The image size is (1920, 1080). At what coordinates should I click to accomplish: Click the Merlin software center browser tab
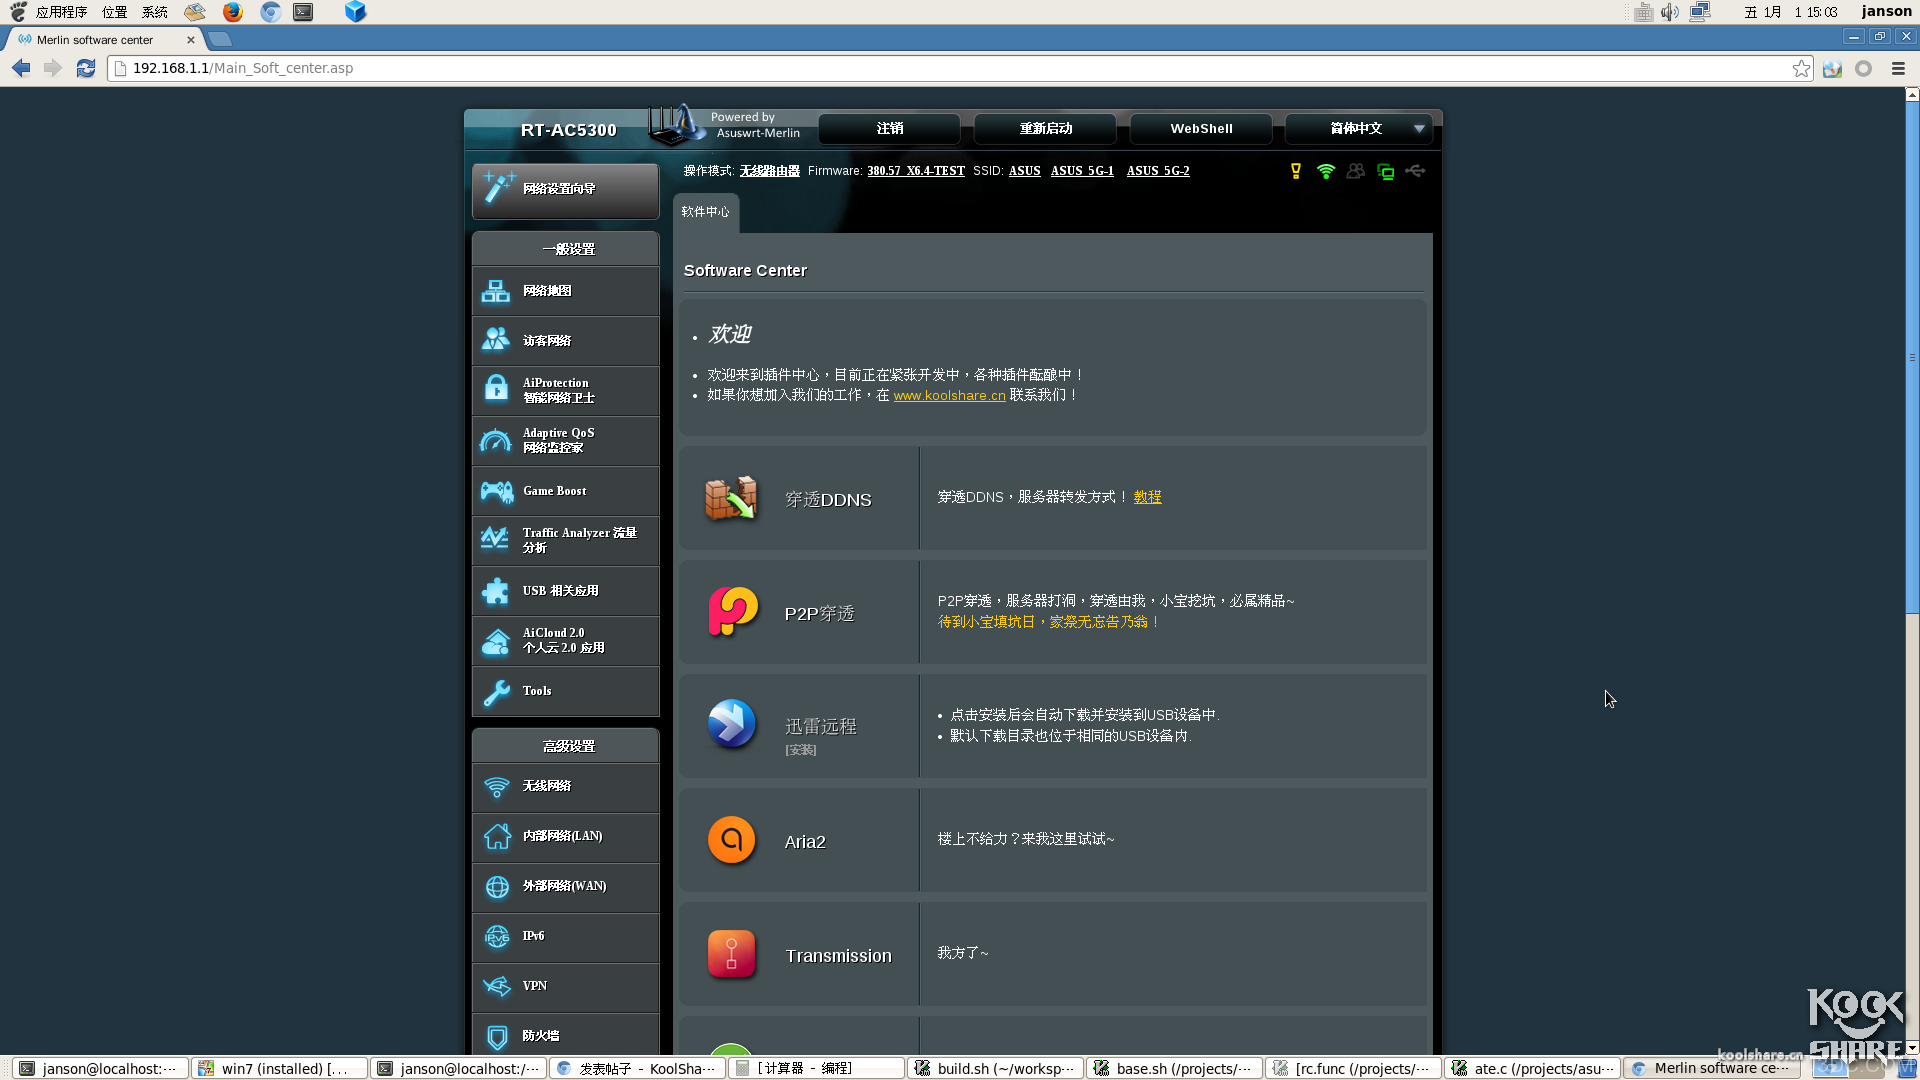[105, 40]
